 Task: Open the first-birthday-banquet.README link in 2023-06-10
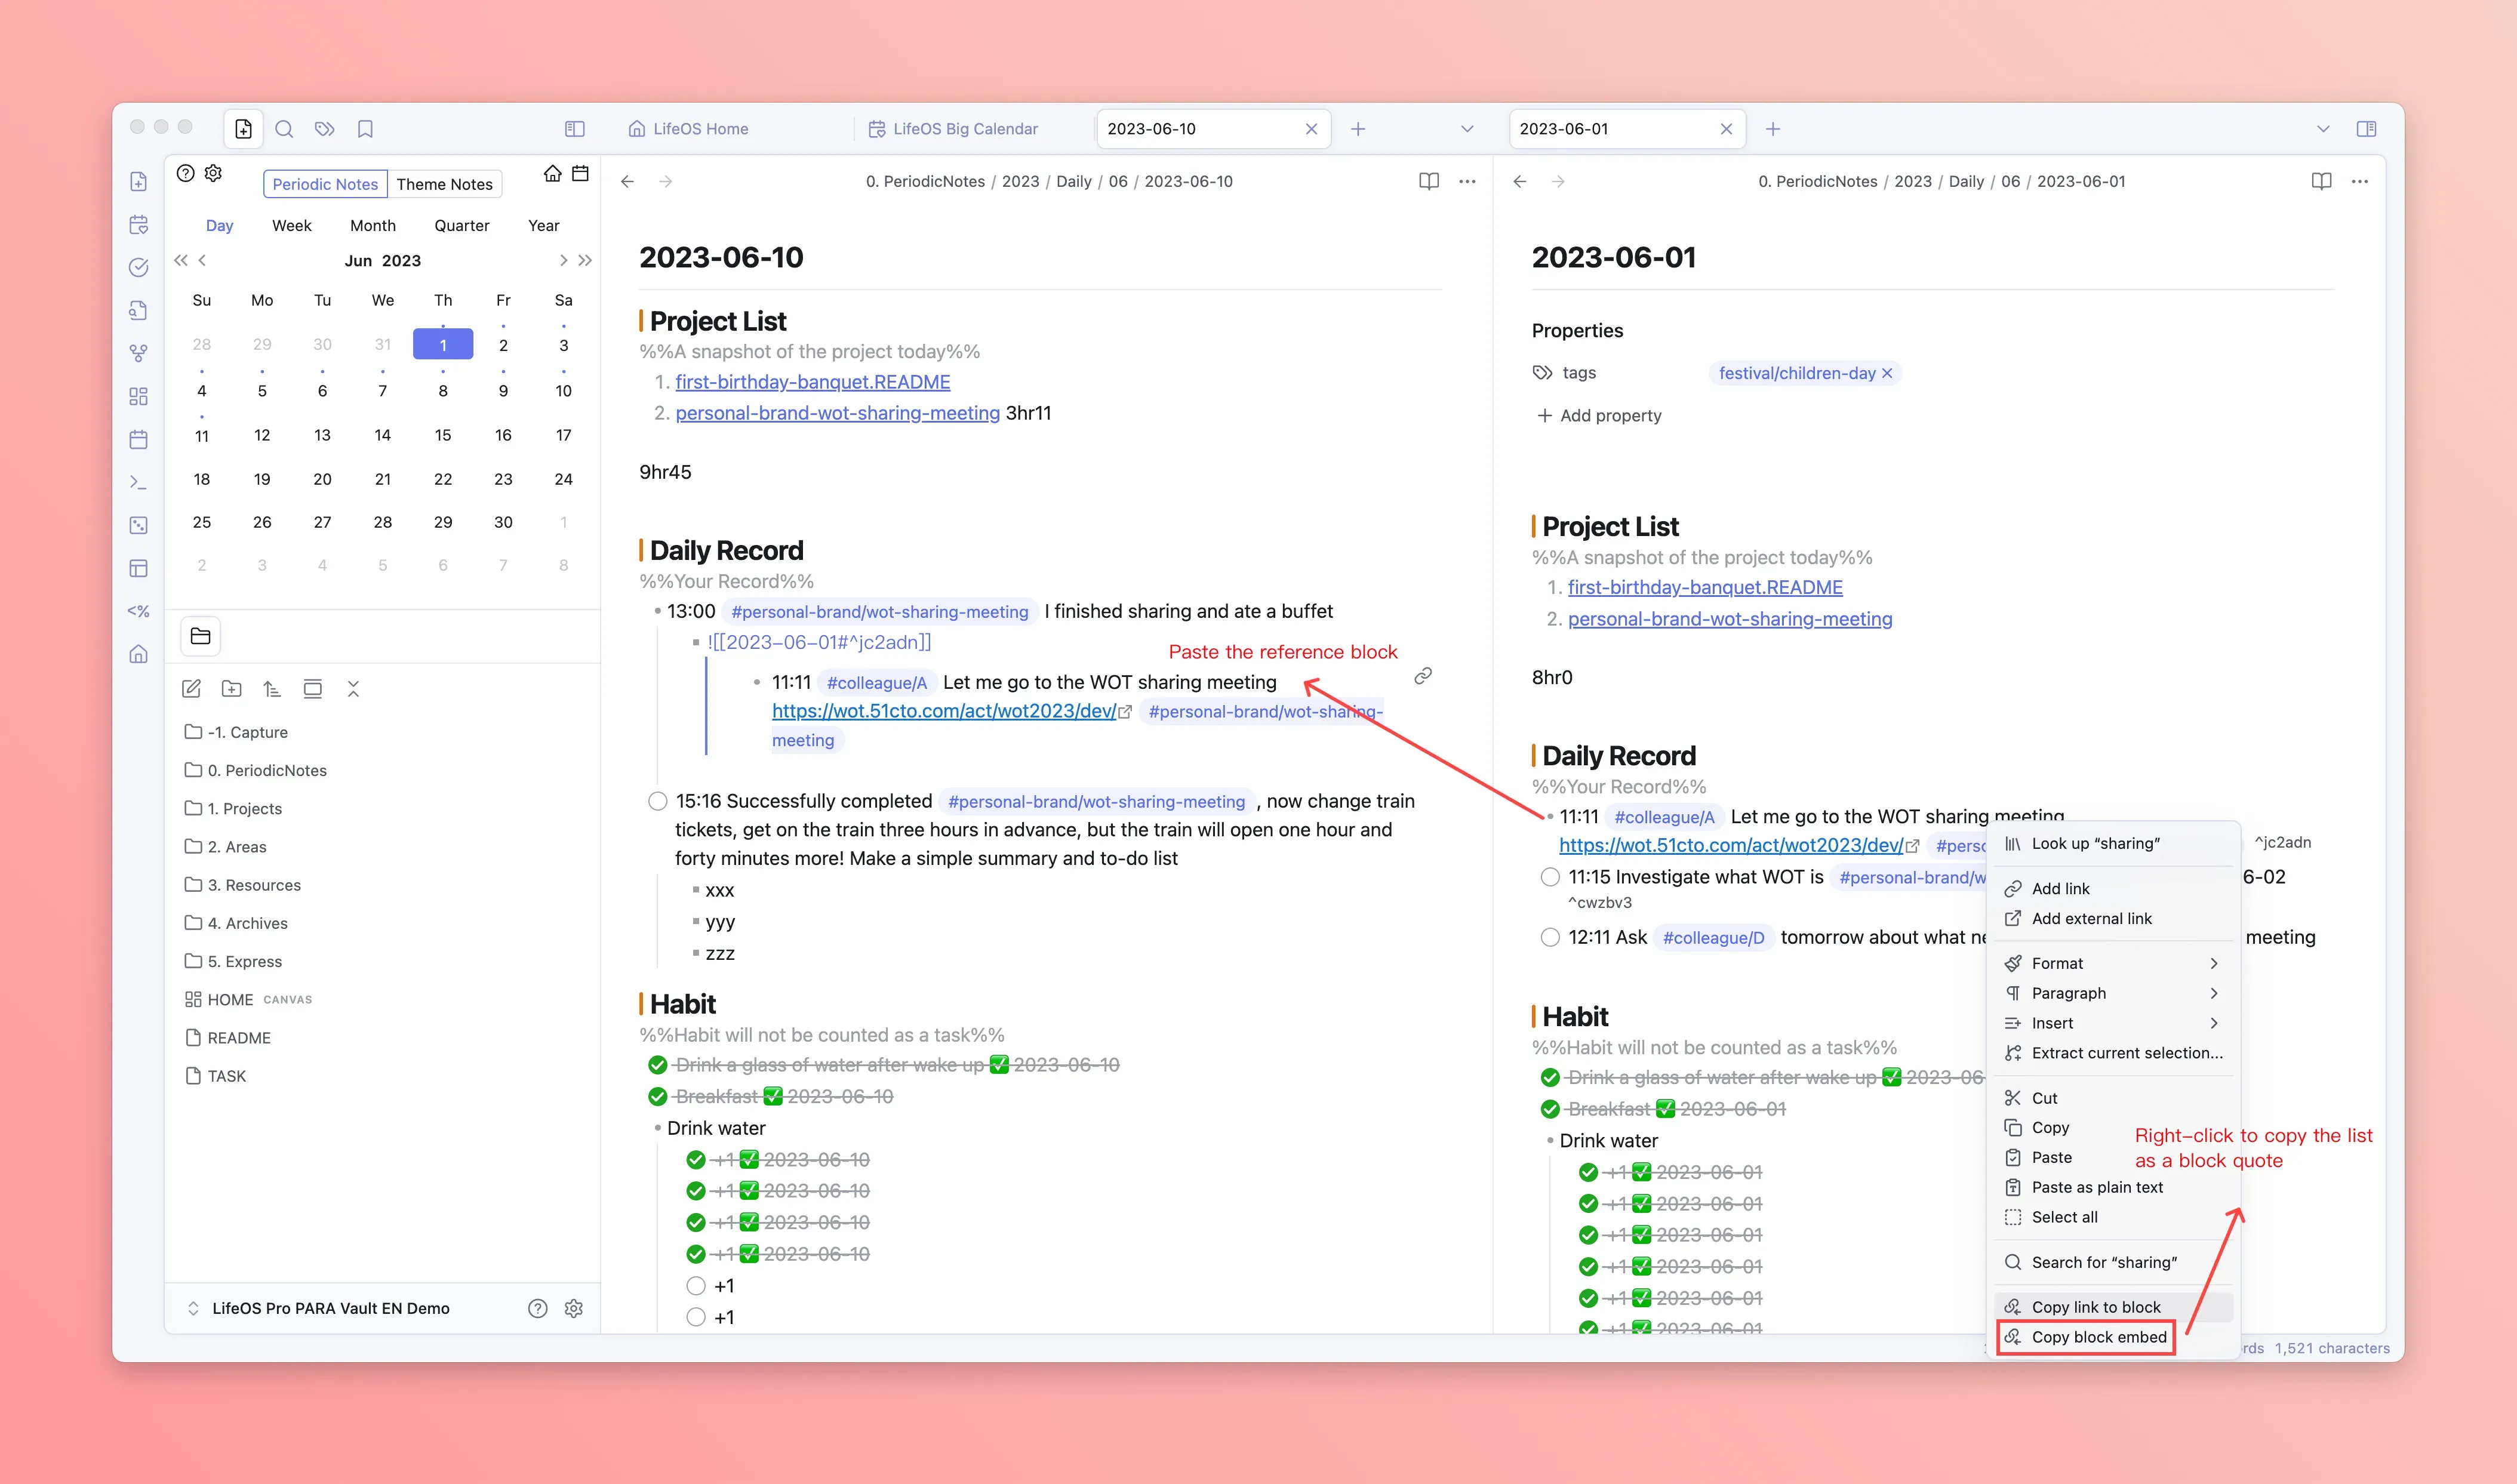[812, 382]
